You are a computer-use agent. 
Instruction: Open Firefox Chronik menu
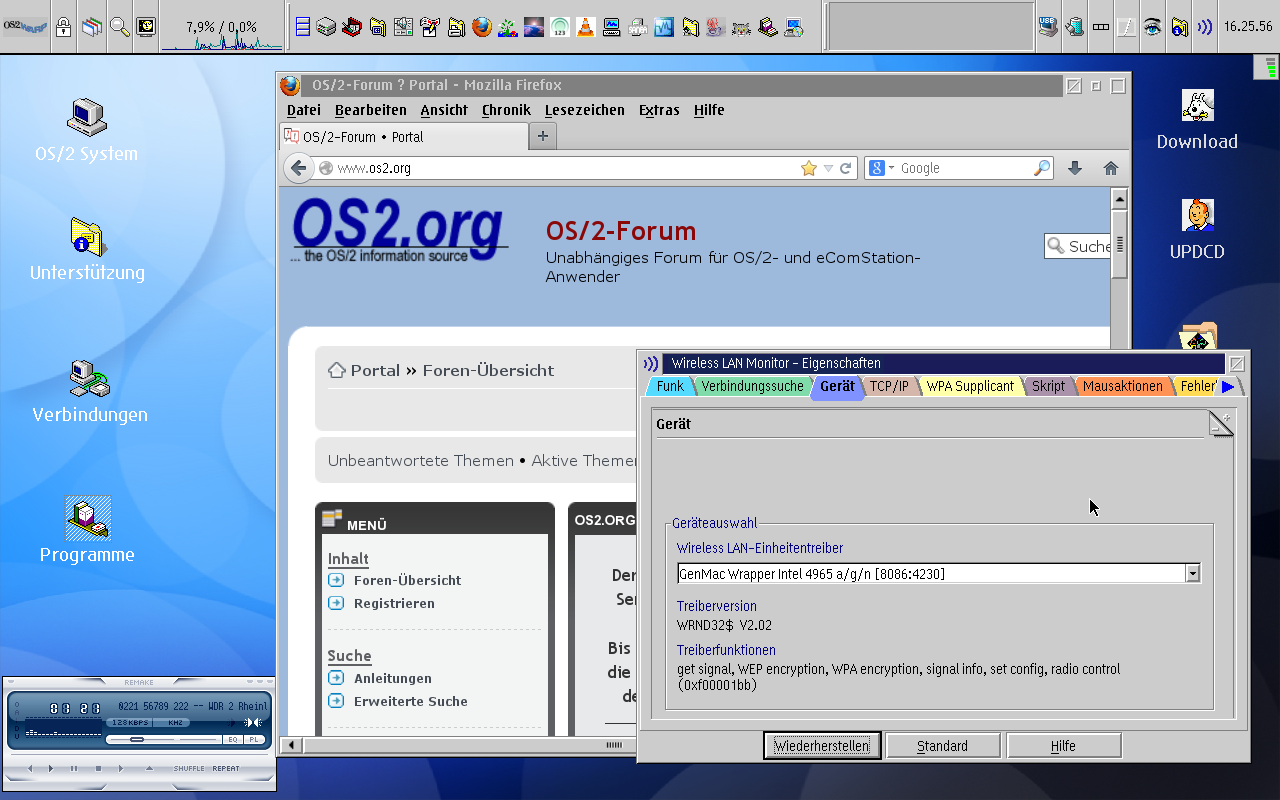[x=506, y=110]
